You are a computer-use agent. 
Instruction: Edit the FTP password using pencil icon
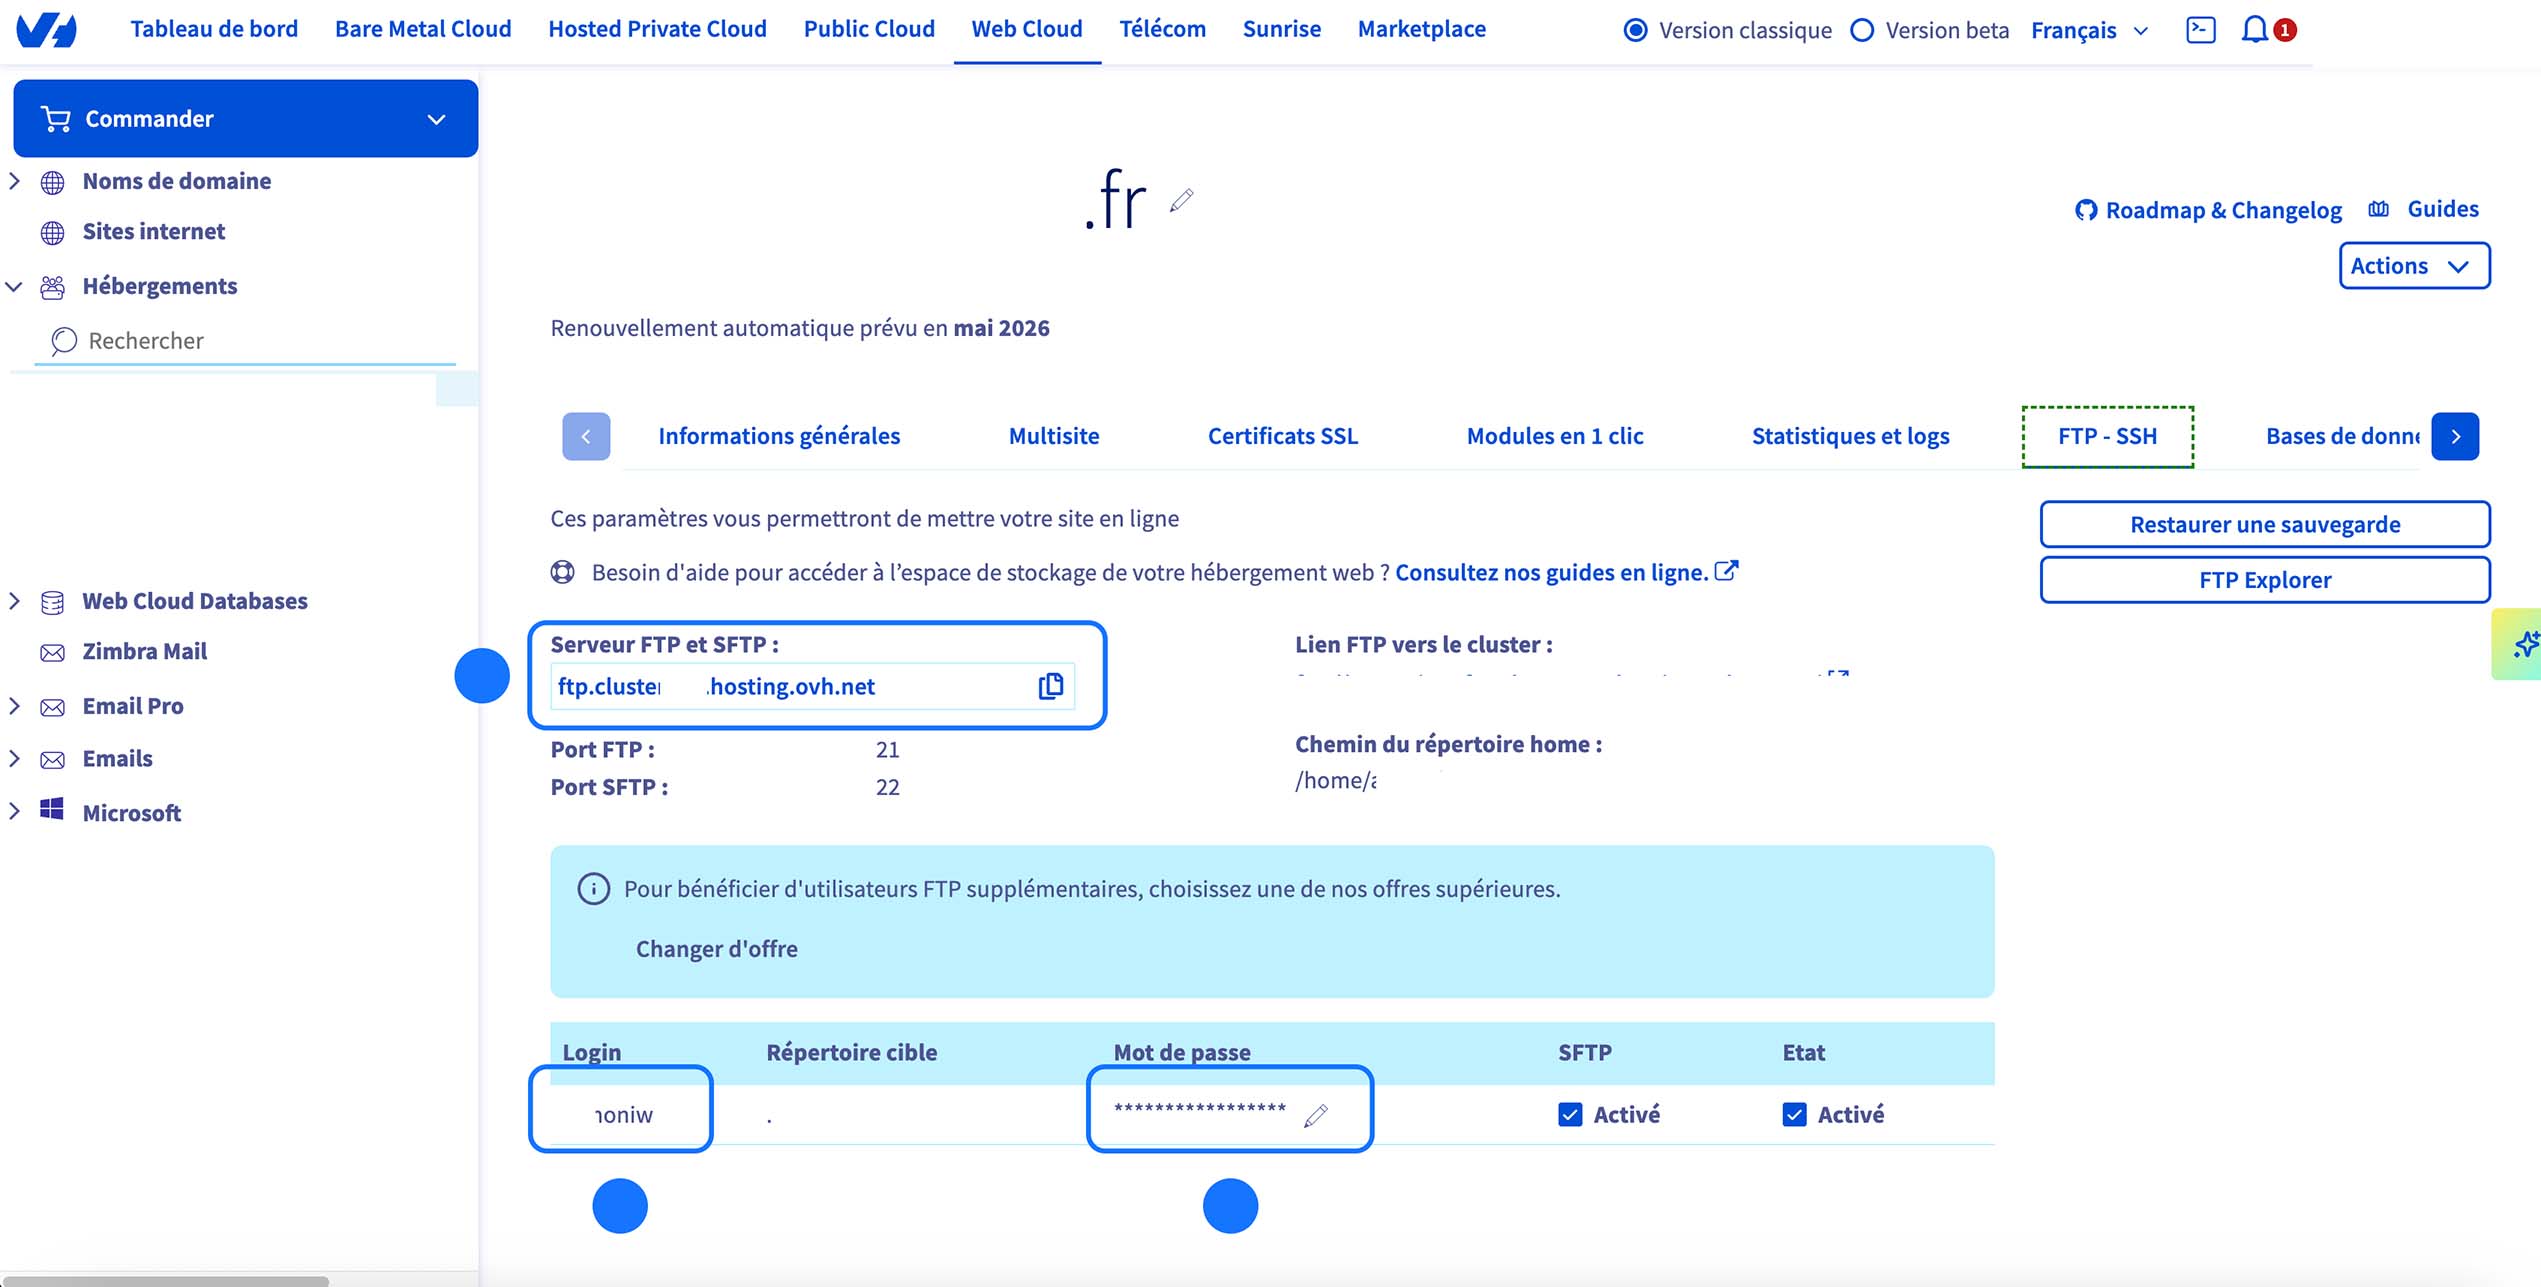(x=1317, y=1115)
